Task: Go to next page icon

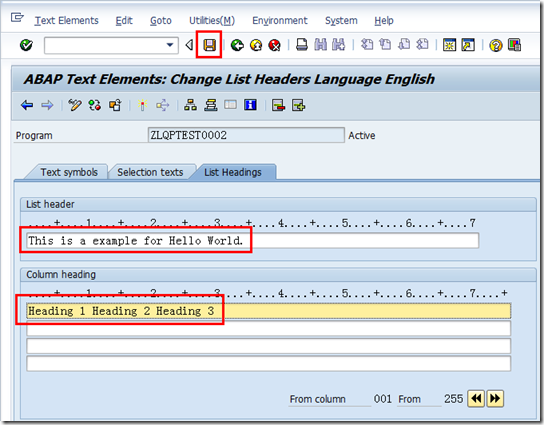Action: pos(404,45)
